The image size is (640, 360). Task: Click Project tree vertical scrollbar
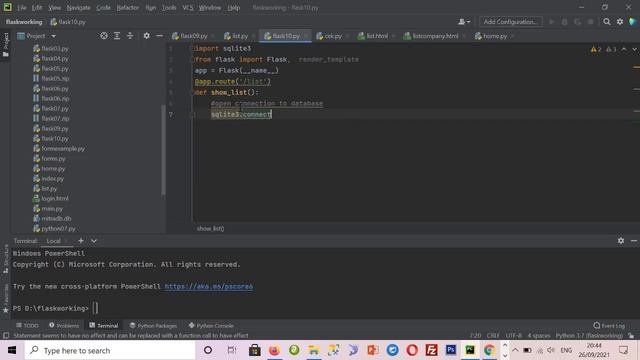[x=163, y=149]
